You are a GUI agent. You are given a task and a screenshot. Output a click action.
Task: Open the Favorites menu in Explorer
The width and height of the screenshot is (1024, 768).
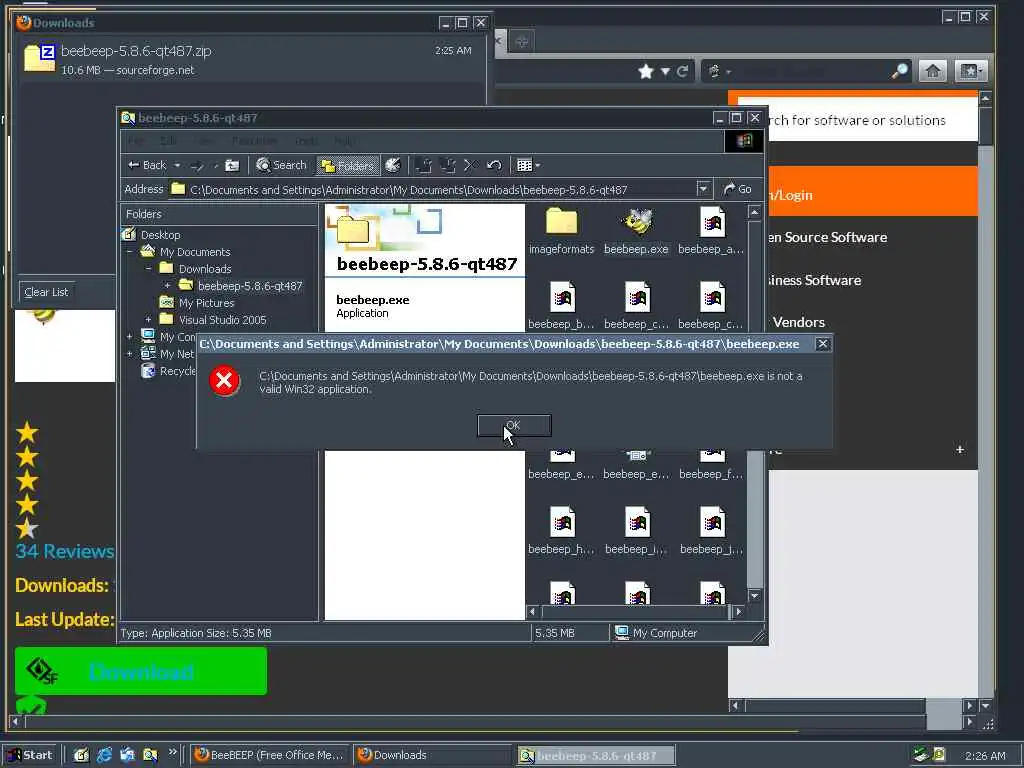pyautogui.click(x=255, y=141)
